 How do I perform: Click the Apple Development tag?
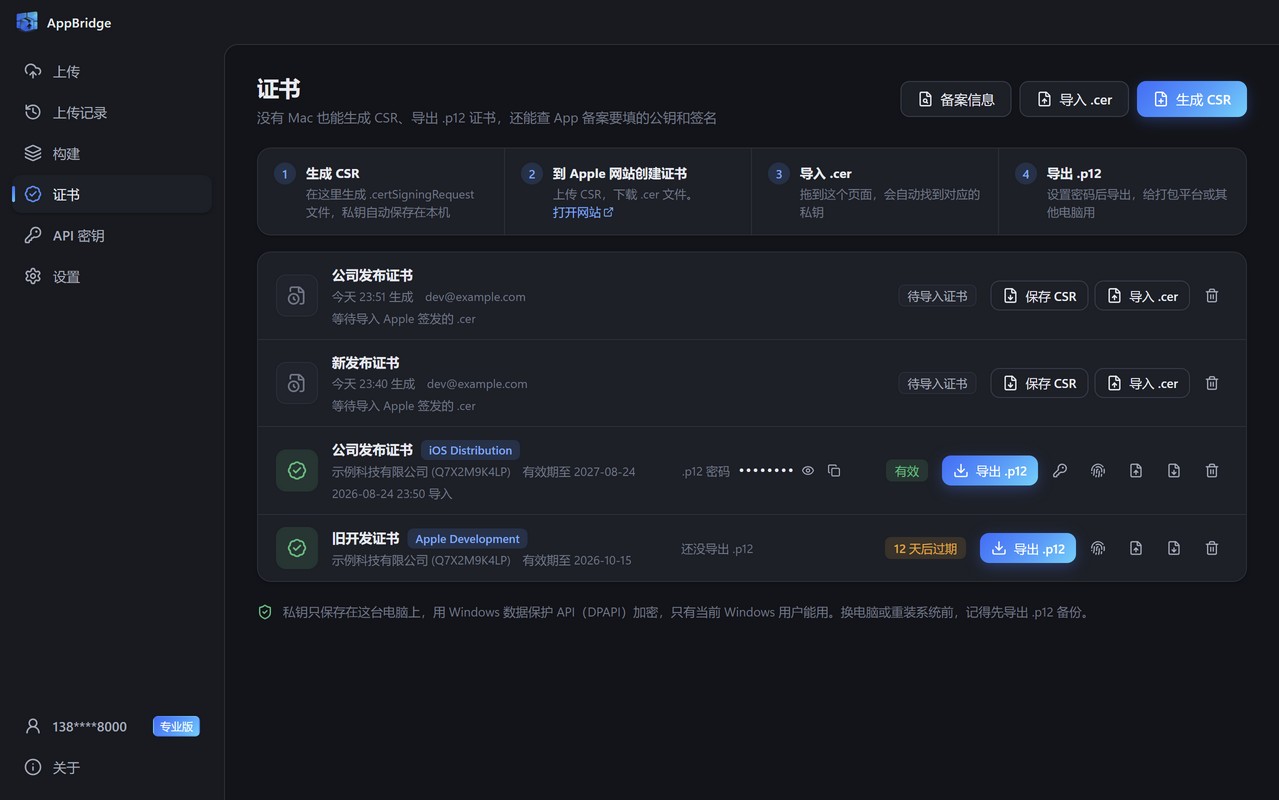click(x=467, y=539)
